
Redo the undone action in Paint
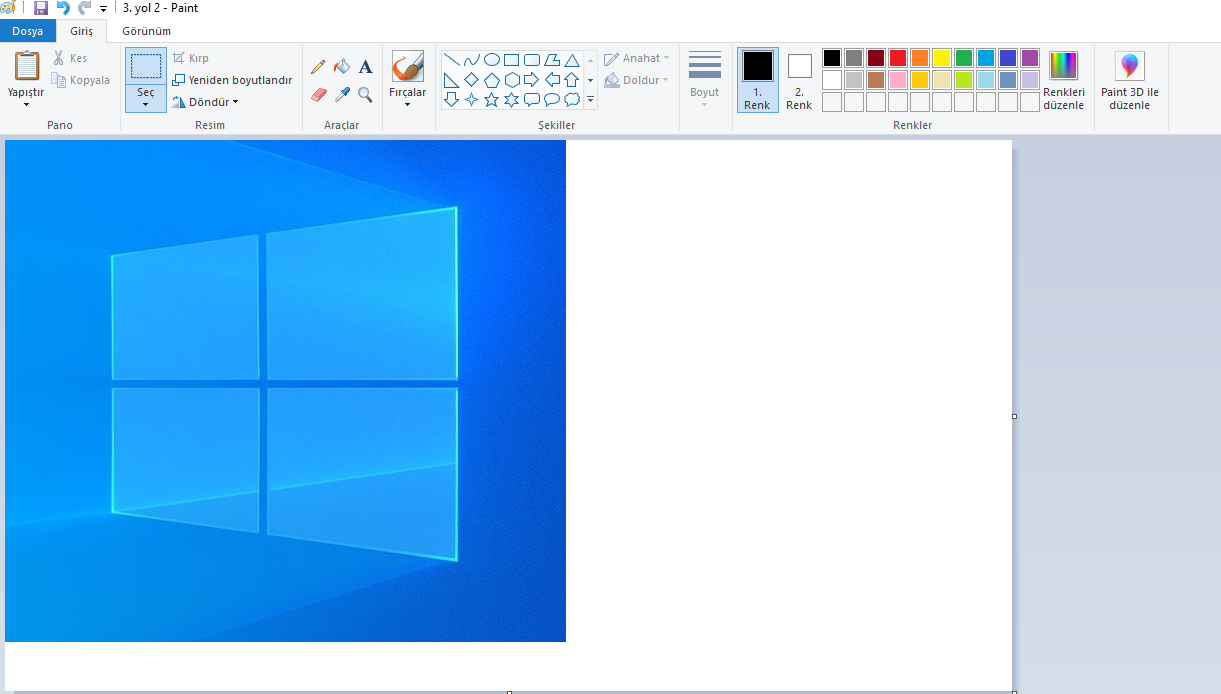85,8
